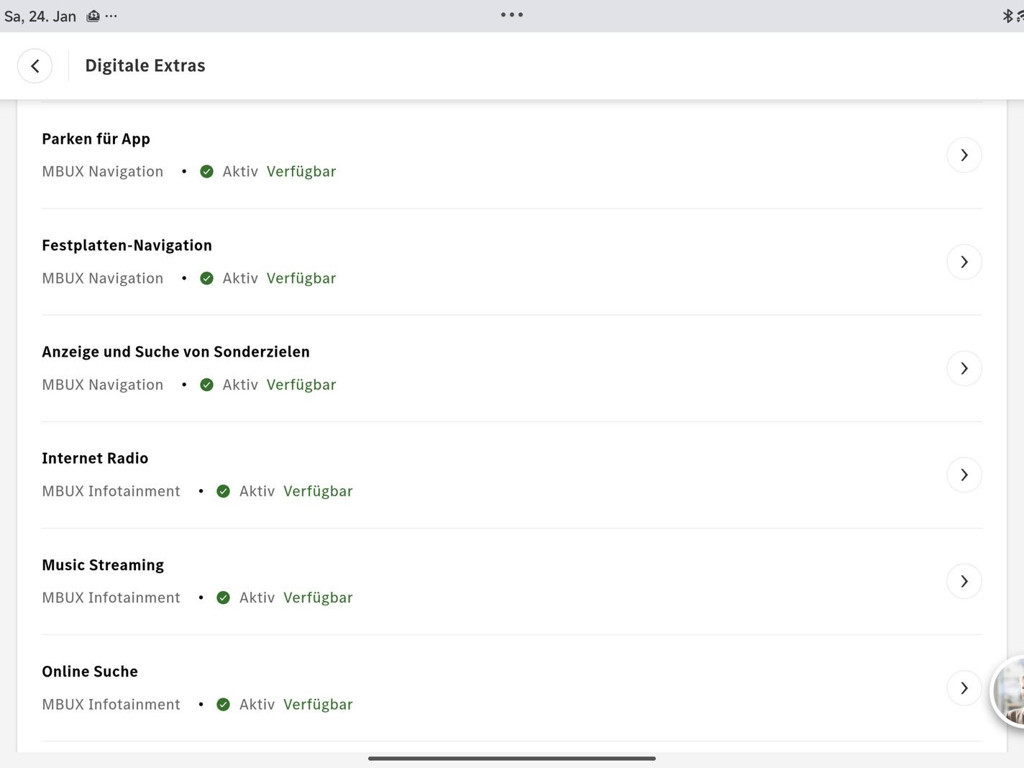Click green checkmark icon under Online Suche

223,704
